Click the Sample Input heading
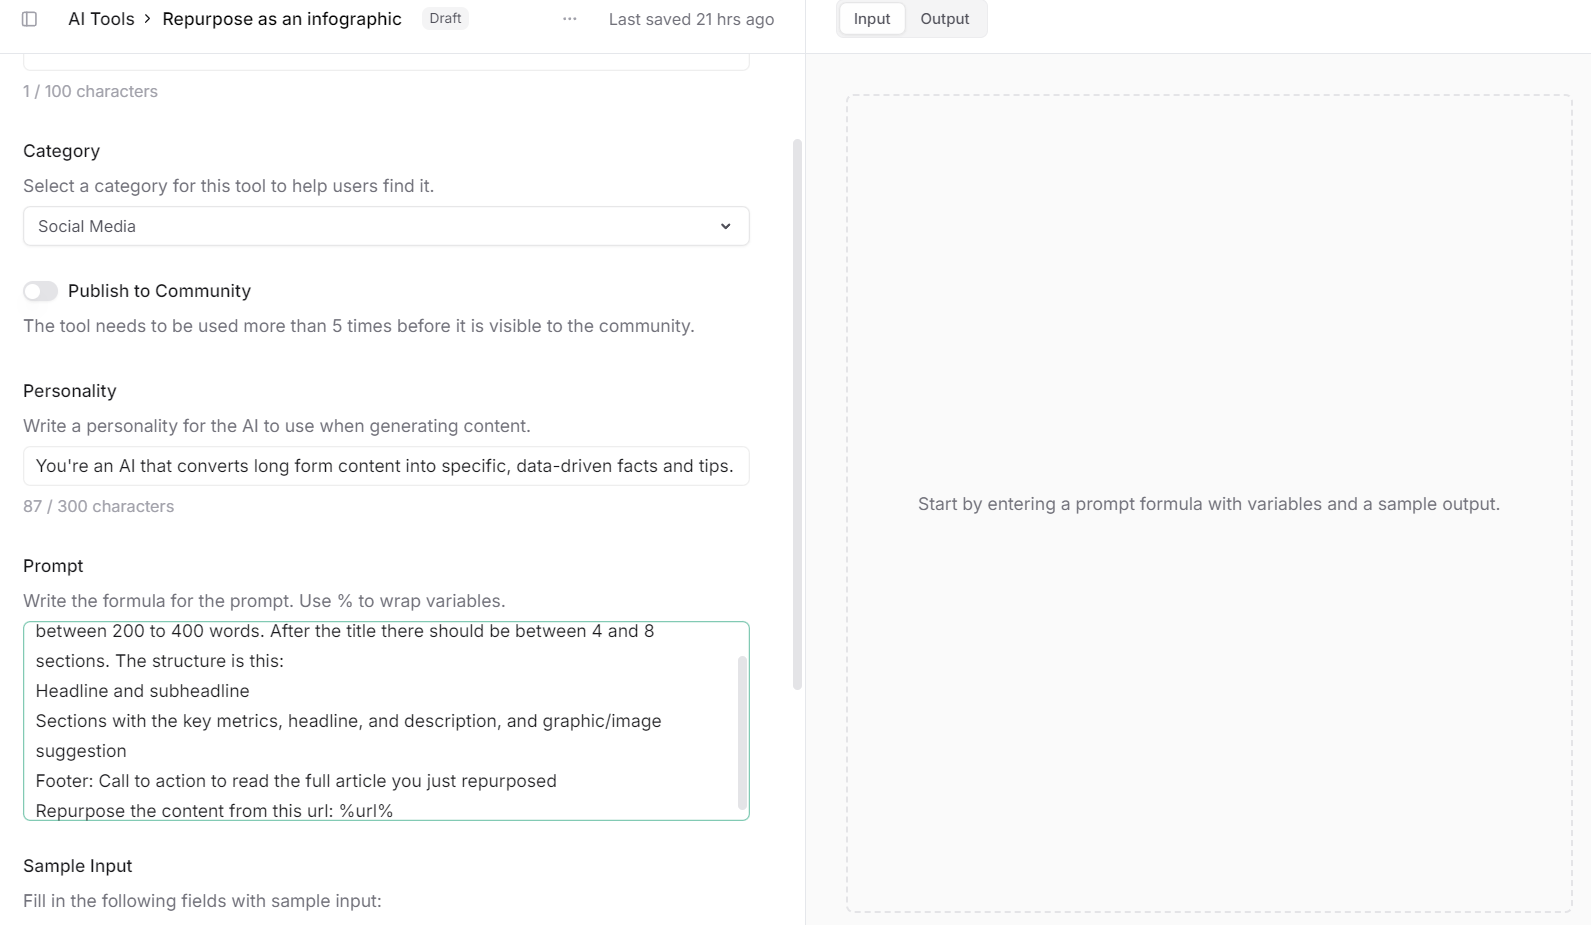 tap(77, 866)
